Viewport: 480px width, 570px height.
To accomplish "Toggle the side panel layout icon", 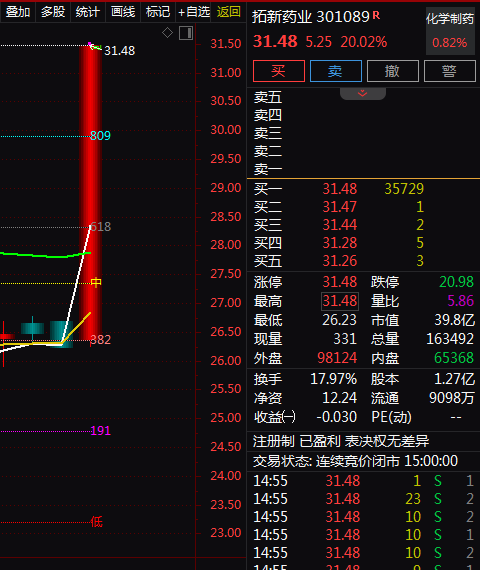I will (186, 33).
